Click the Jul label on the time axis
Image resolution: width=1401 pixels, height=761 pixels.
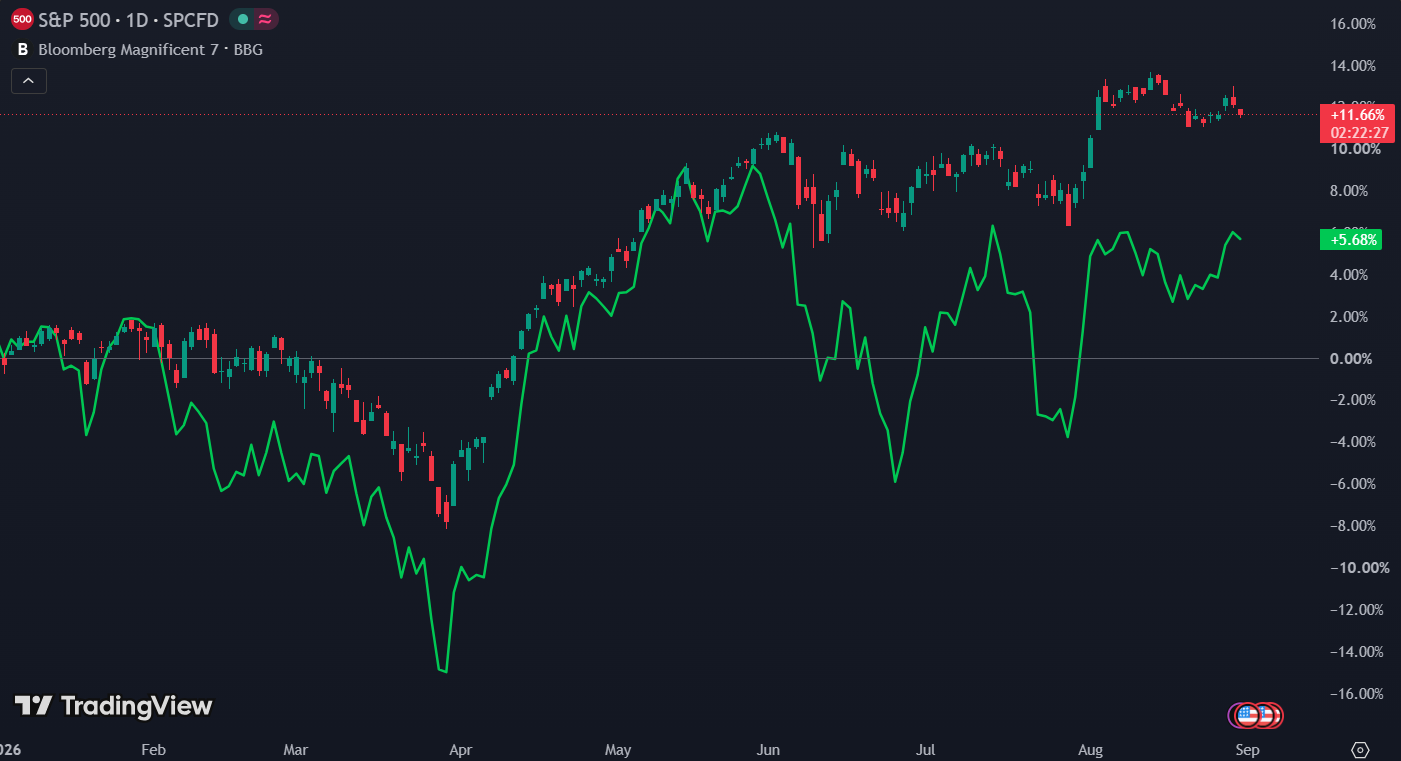927,749
